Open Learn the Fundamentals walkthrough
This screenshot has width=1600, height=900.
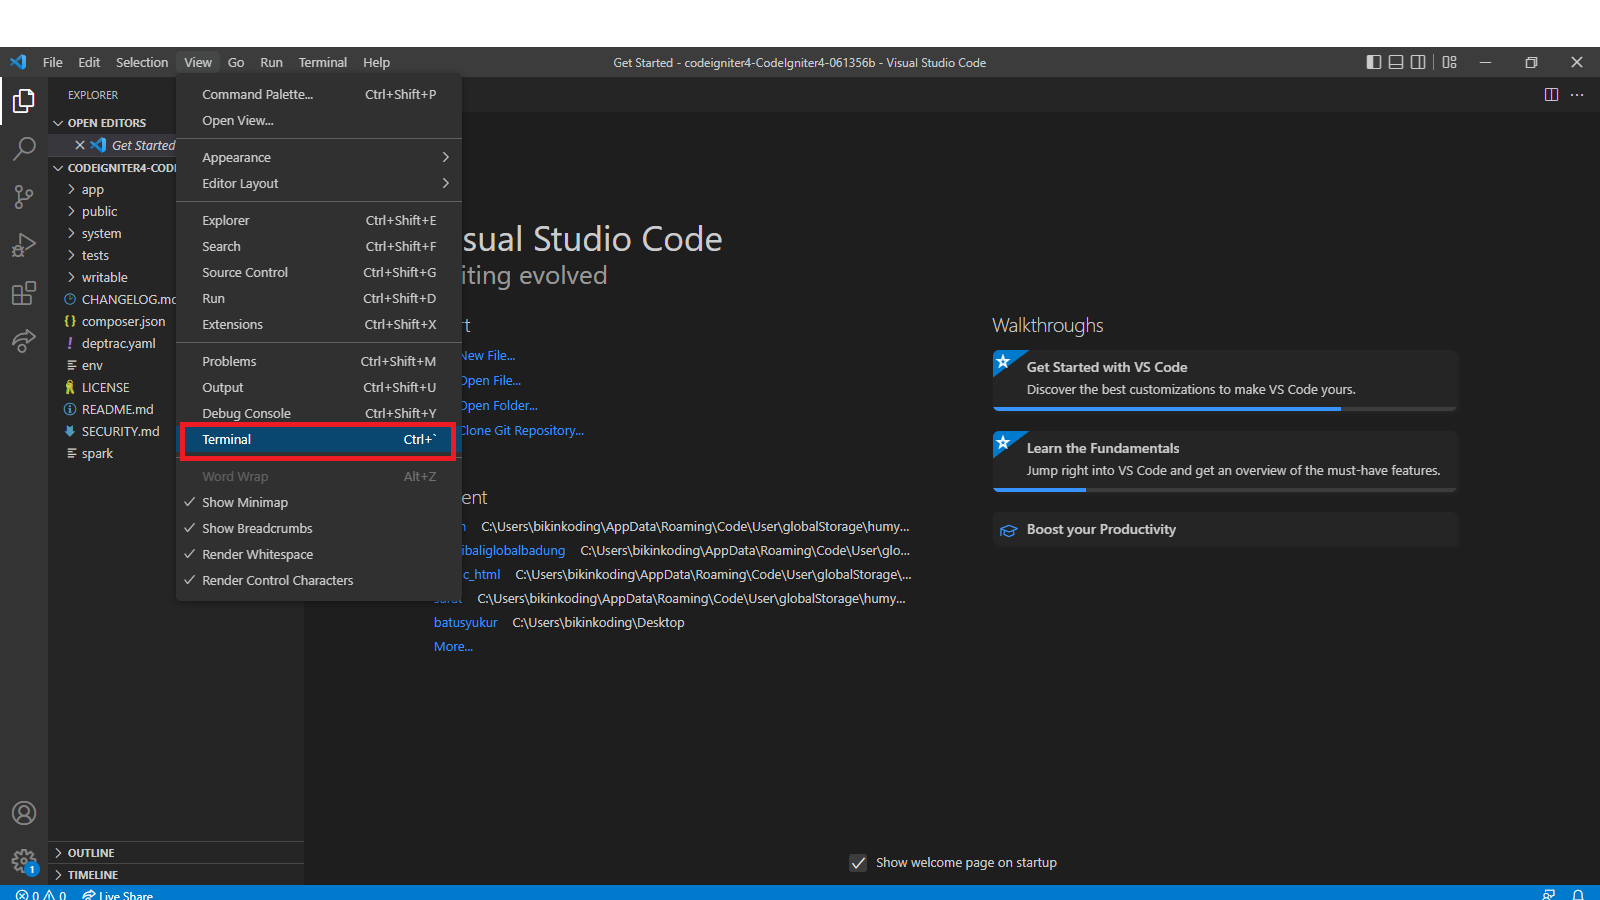point(1225,461)
